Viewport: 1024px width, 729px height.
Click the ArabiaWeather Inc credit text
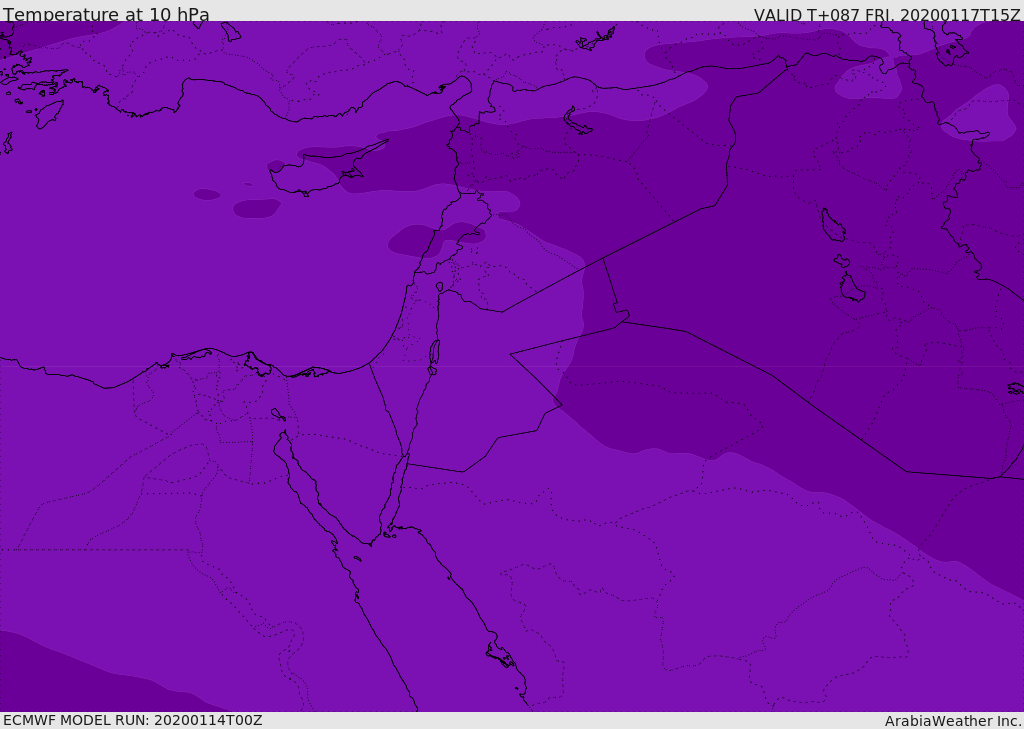pos(952,721)
